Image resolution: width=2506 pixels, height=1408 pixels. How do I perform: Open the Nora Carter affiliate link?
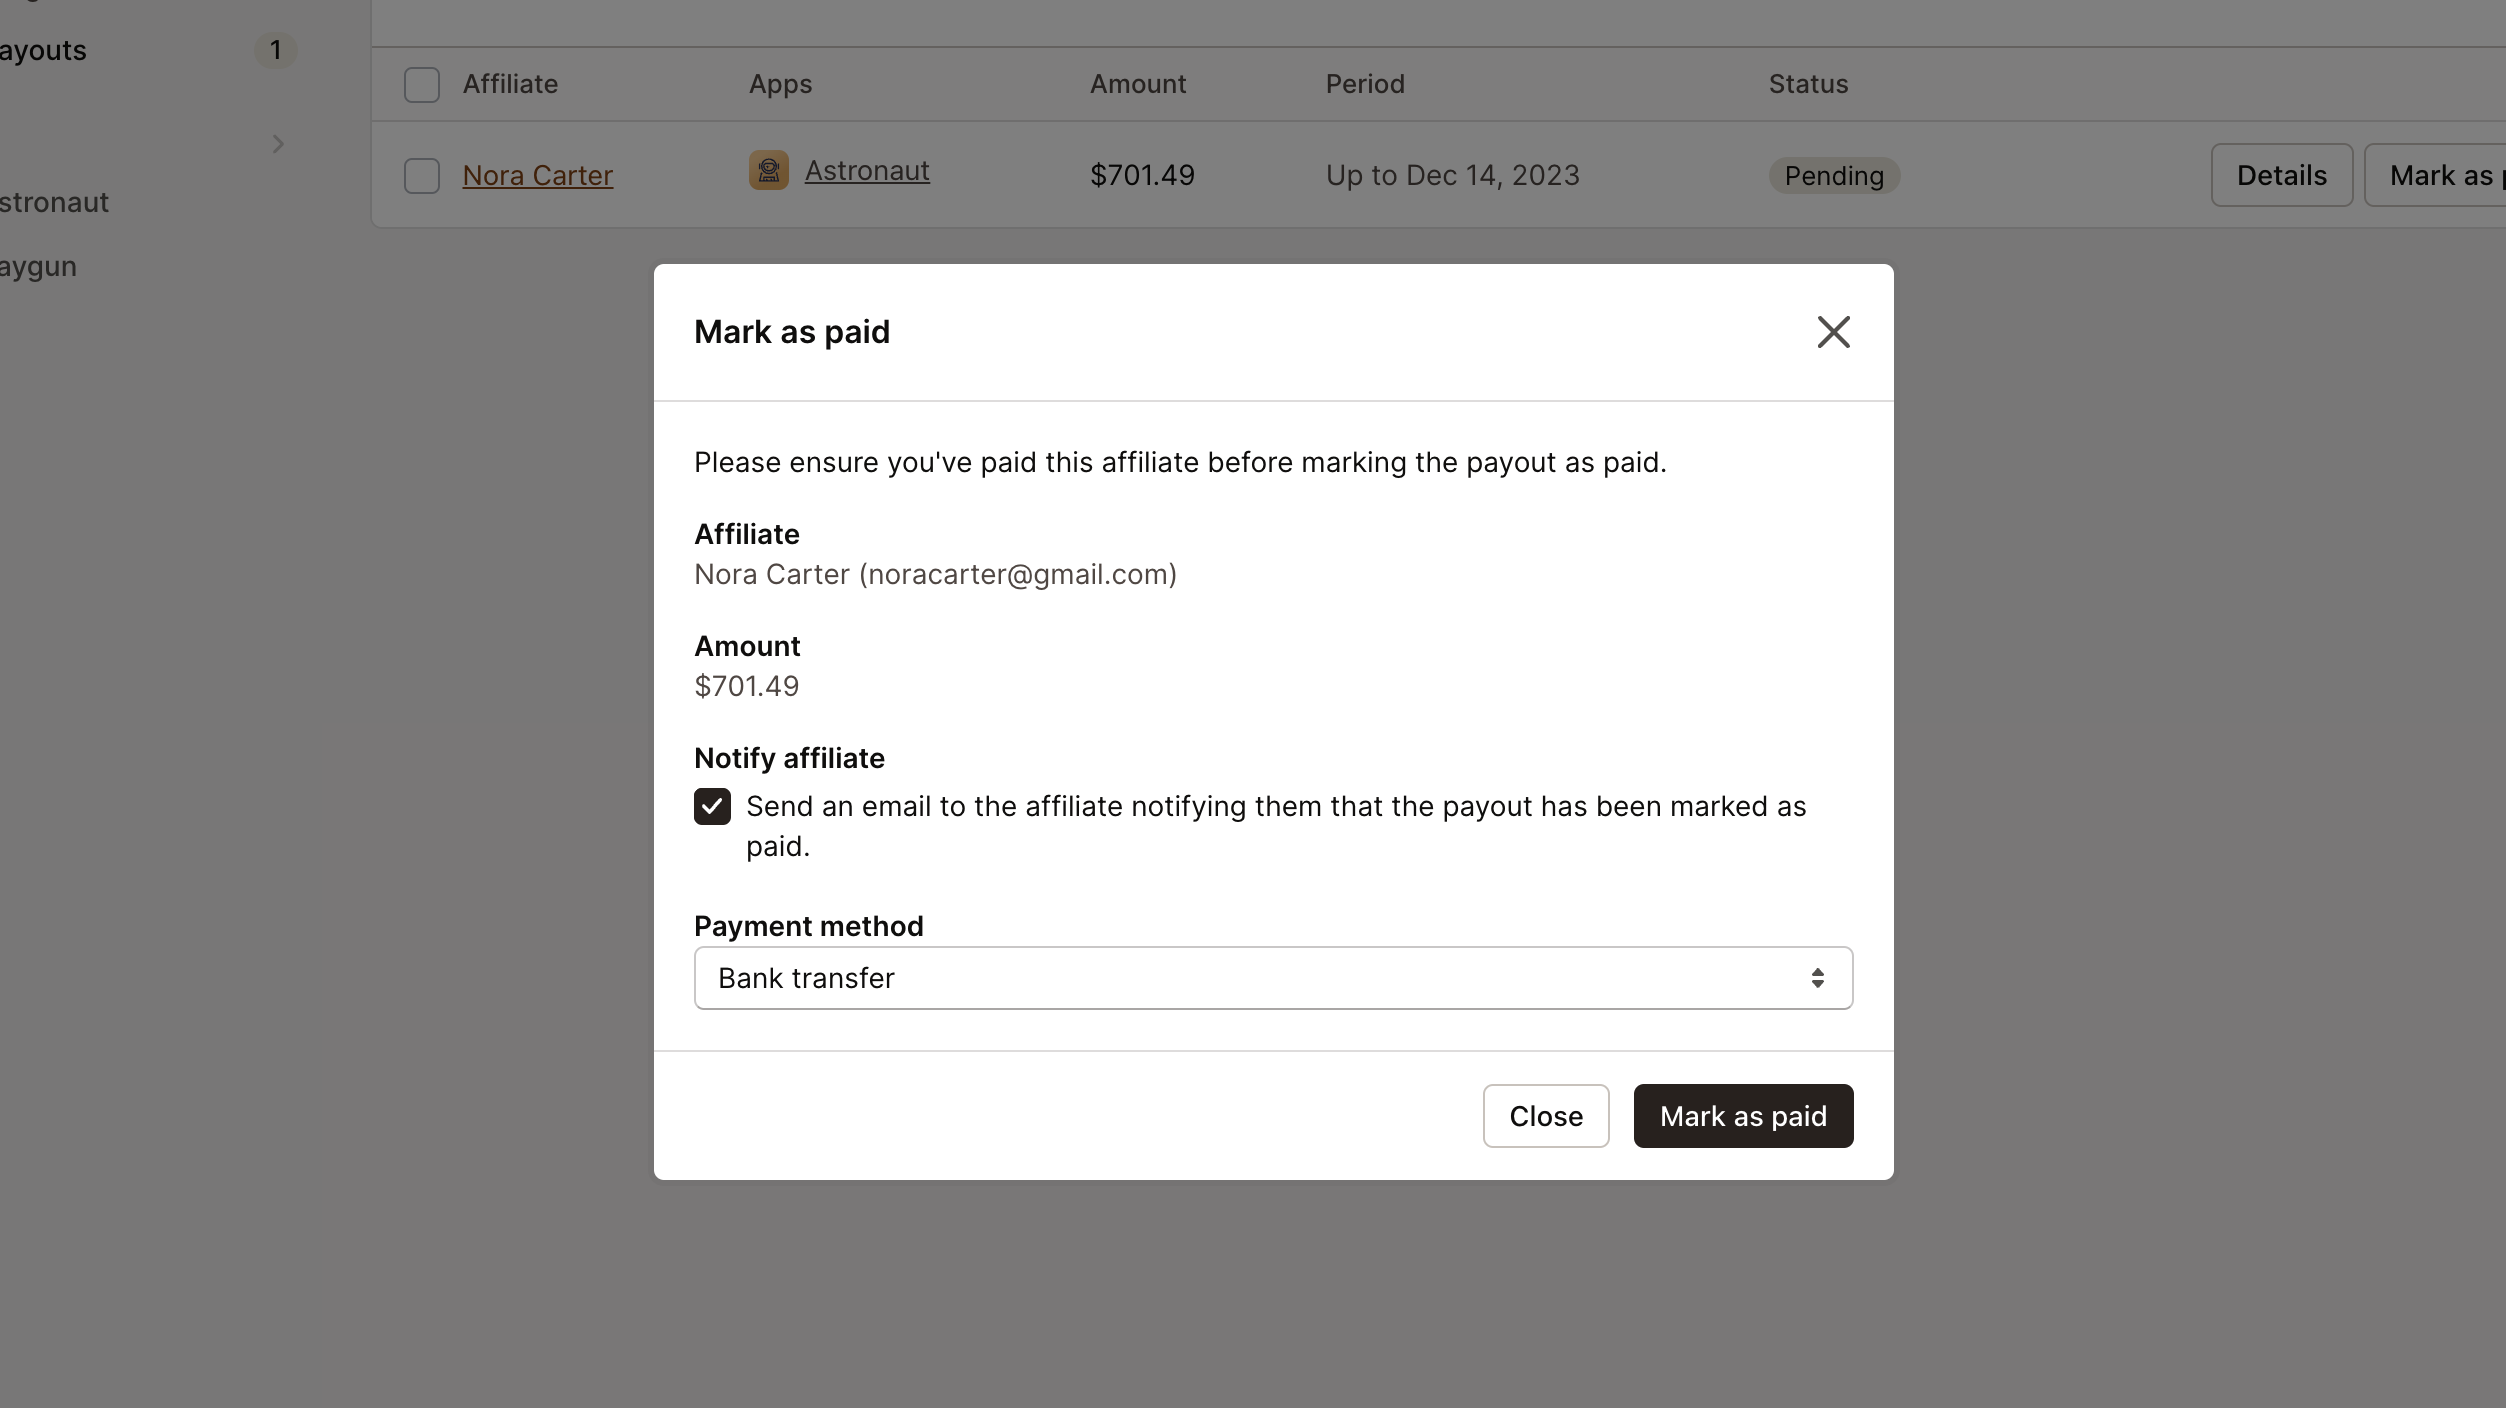pyautogui.click(x=536, y=175)
